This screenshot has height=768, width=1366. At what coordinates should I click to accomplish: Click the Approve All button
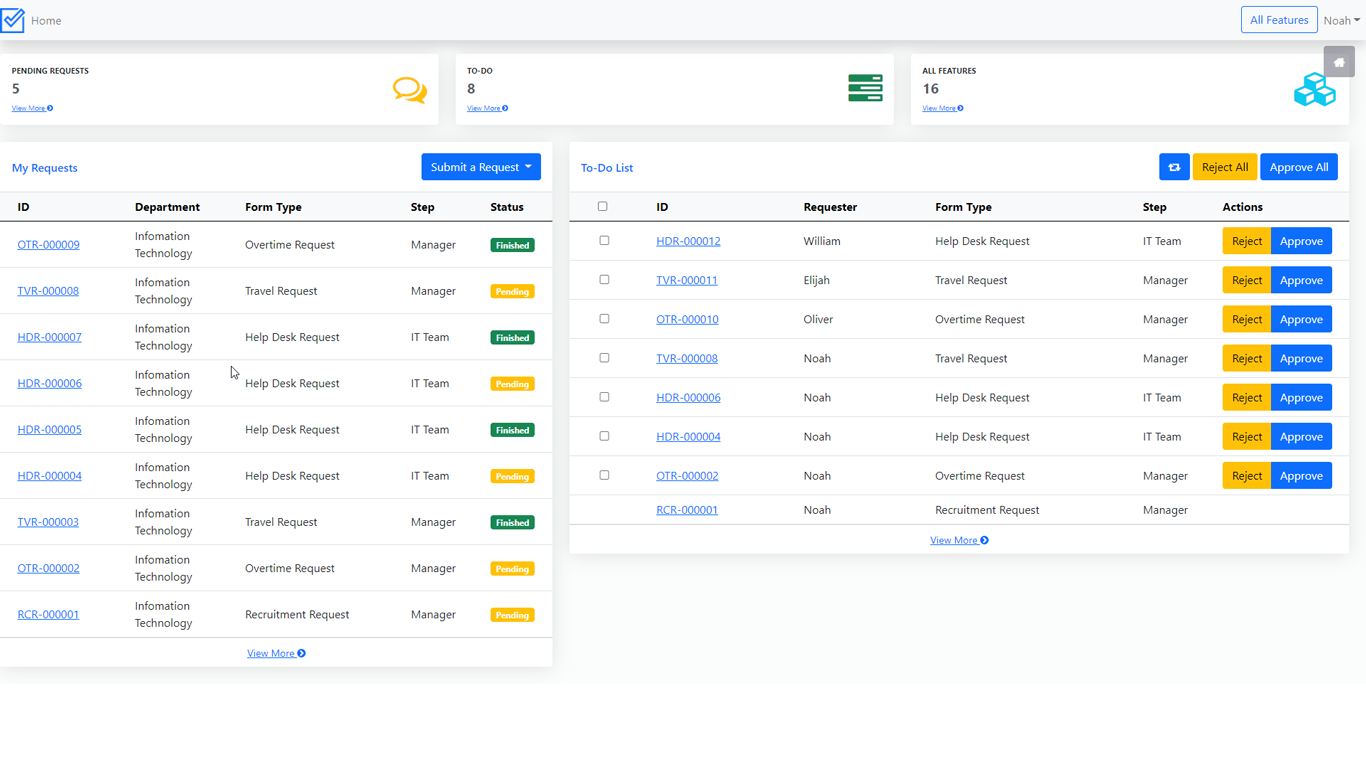1299,166
